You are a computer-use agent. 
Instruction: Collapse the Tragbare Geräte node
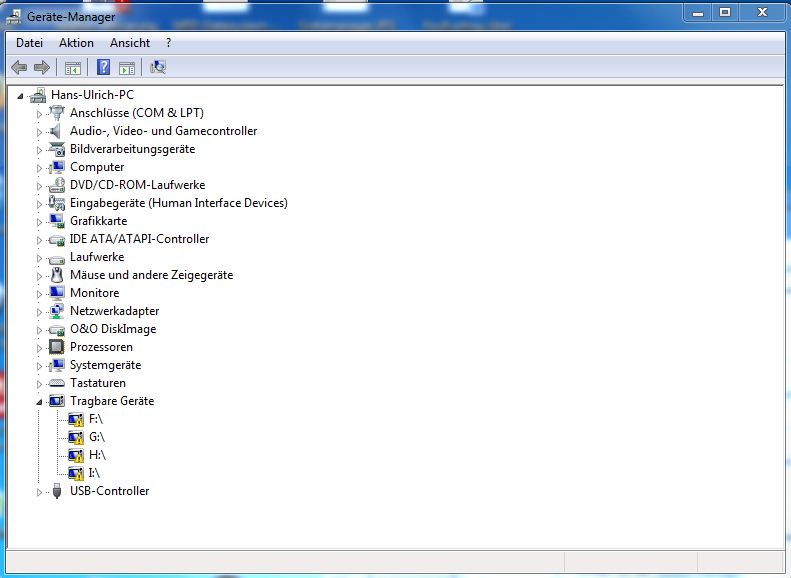39,402
